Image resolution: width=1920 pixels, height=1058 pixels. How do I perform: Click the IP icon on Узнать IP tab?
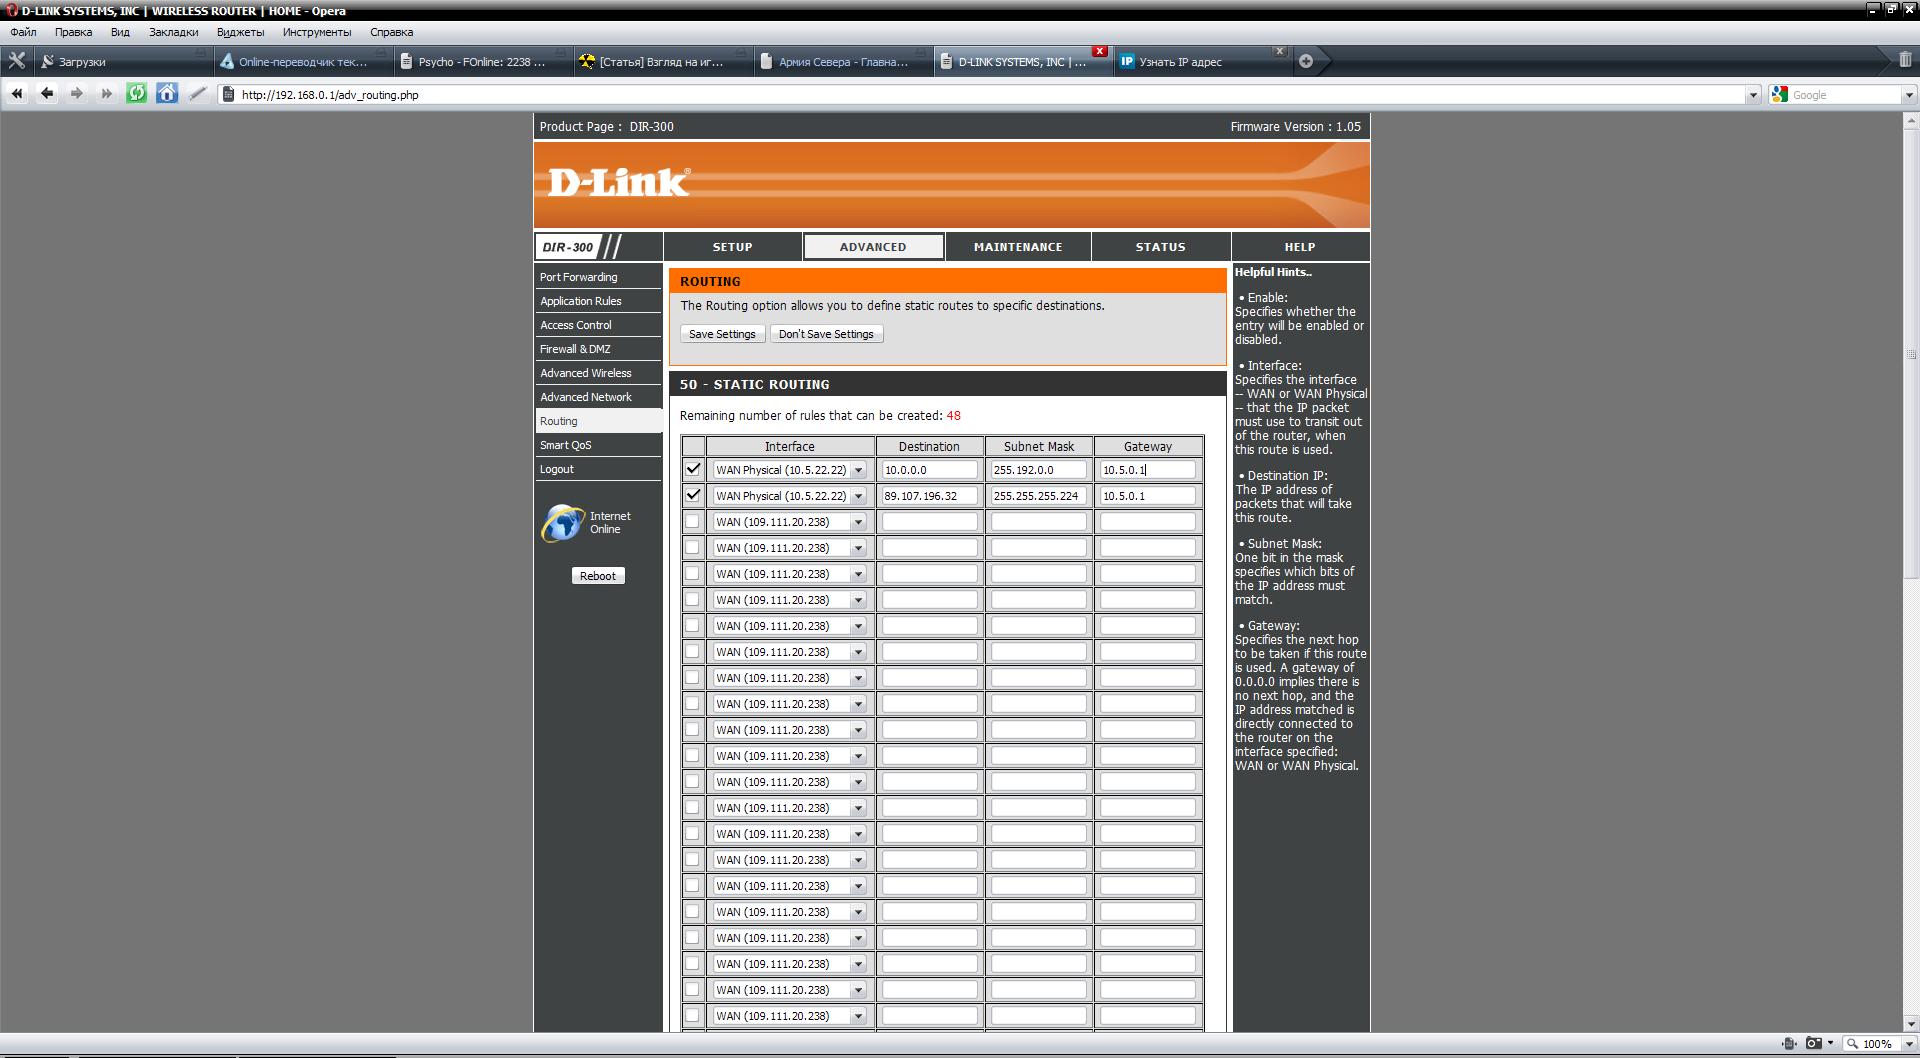(x=1127, y=61)
